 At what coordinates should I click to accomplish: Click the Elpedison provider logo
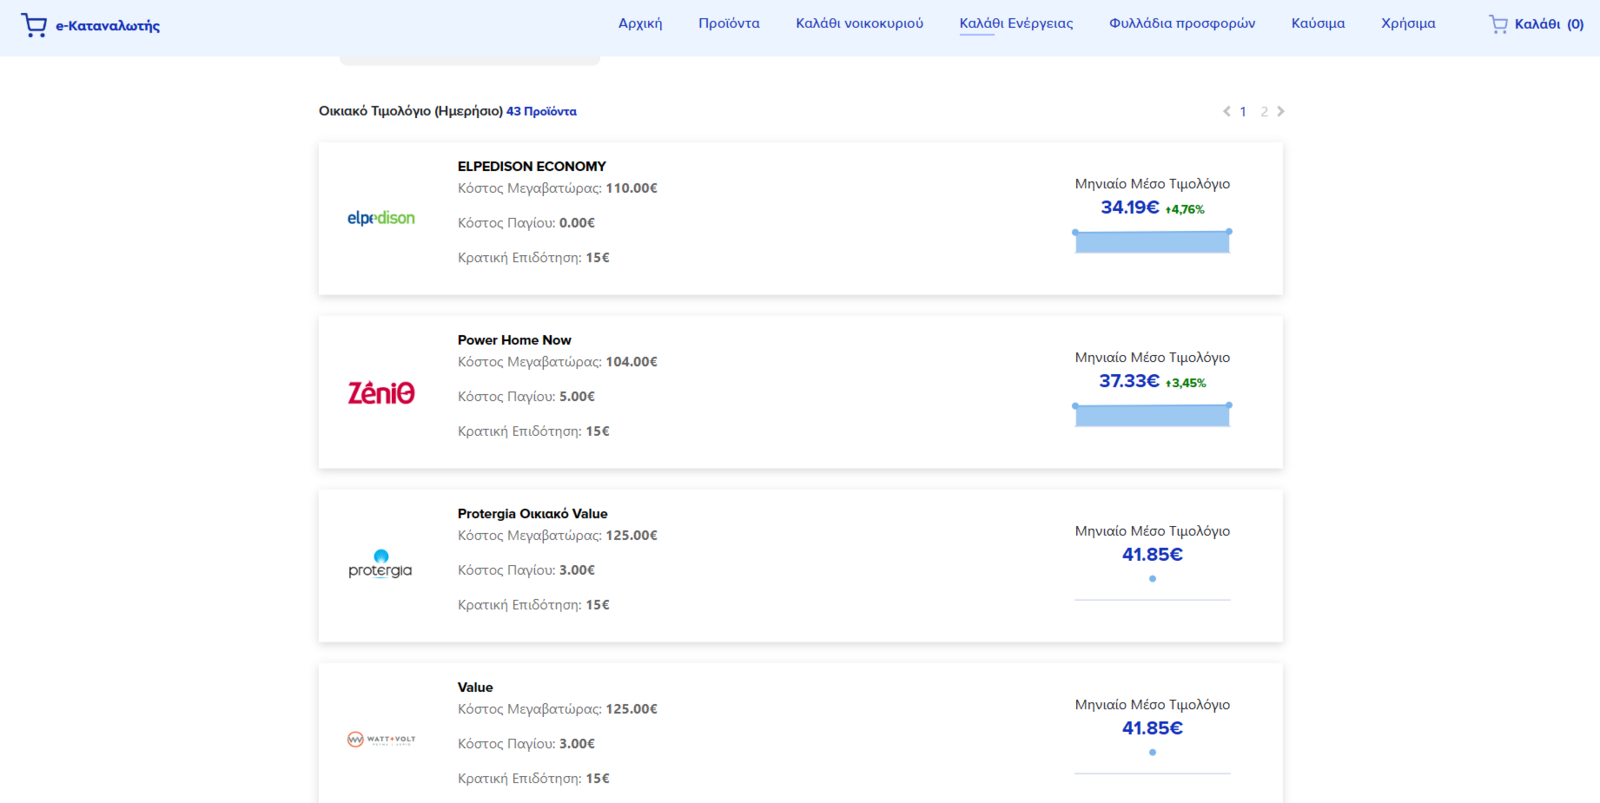click(381, 218)
